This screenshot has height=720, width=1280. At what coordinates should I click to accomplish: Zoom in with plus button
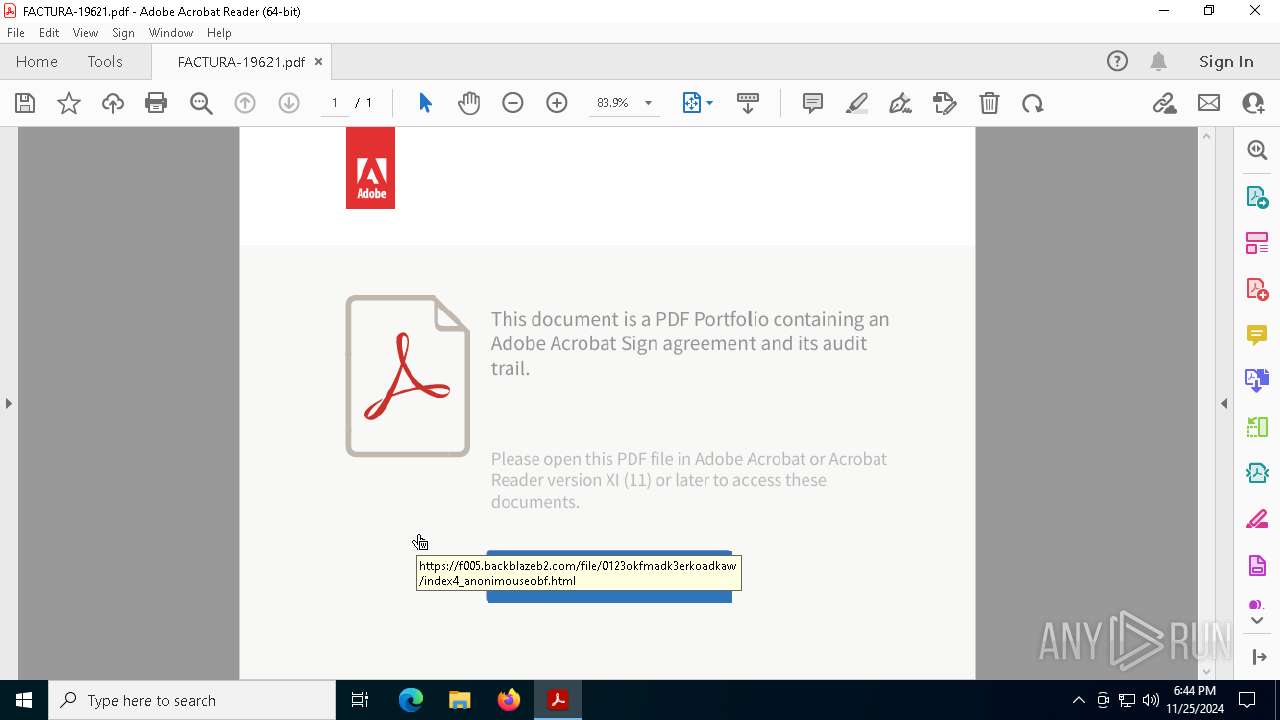[557, 103]
